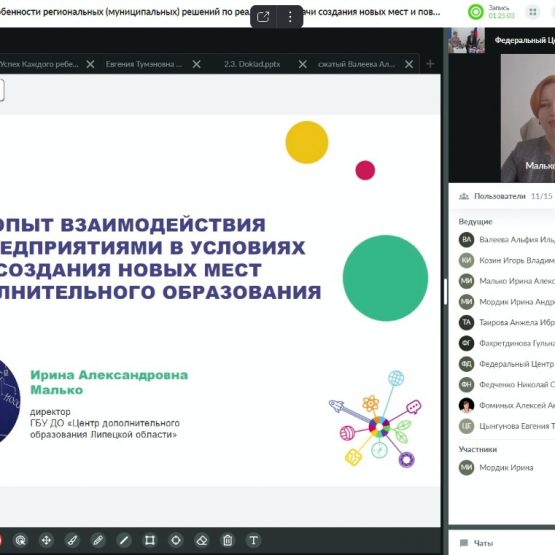
Task: Click the Федеральный Центр small video thumbnail
Action: pos(467,41)
